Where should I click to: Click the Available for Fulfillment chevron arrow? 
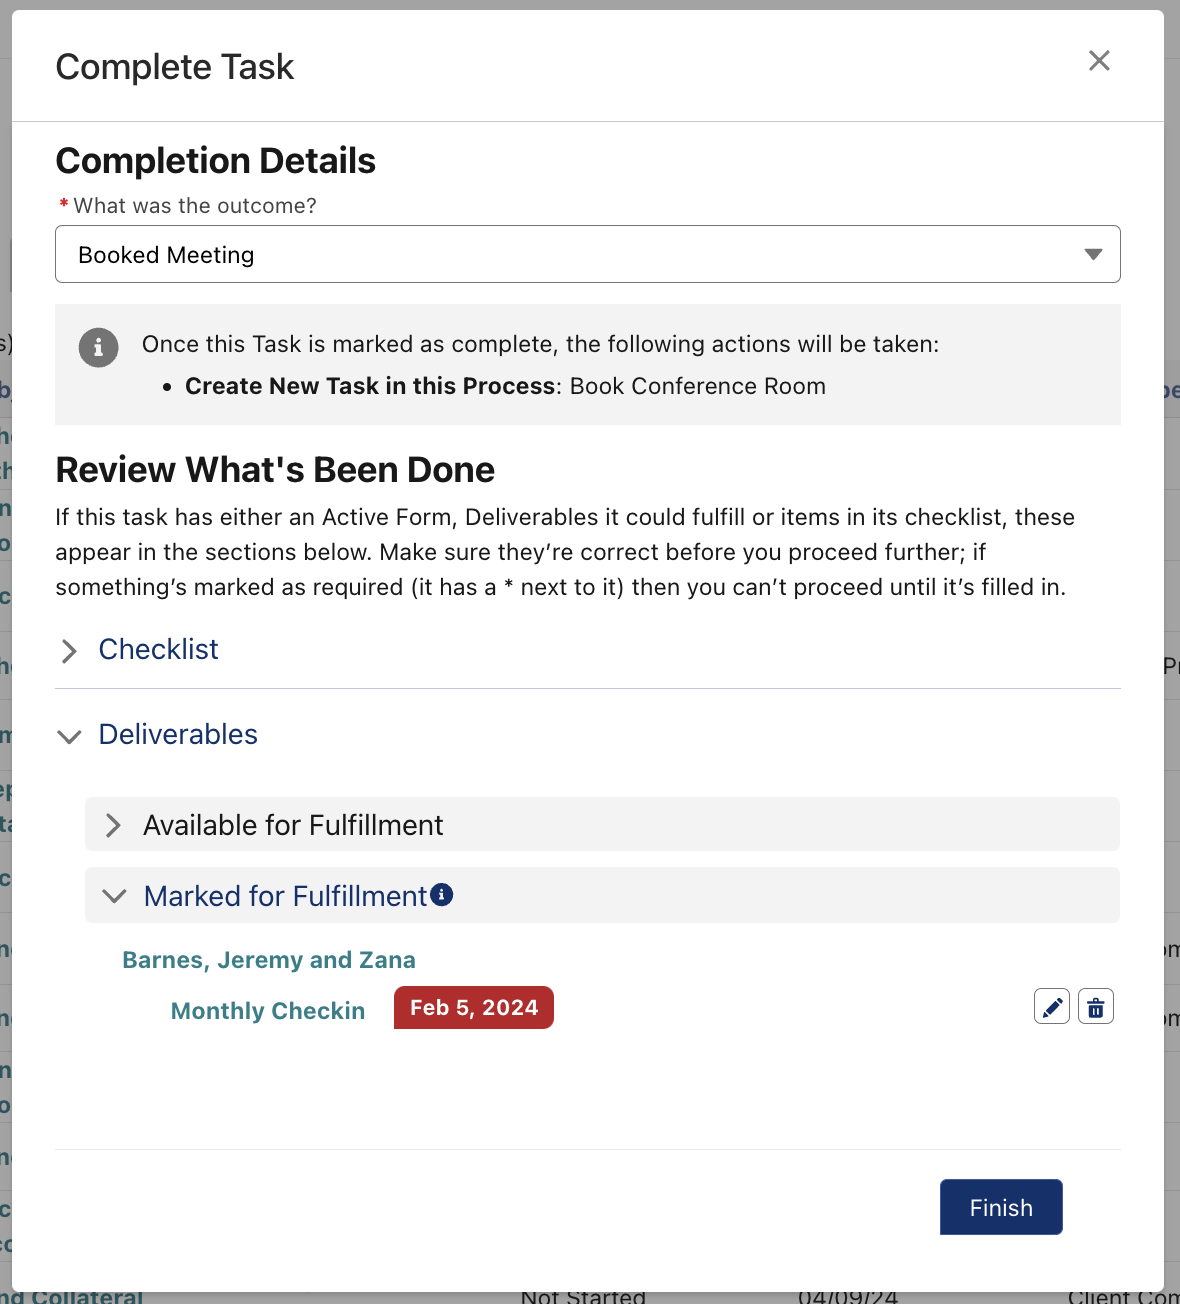tap(113, 825)
